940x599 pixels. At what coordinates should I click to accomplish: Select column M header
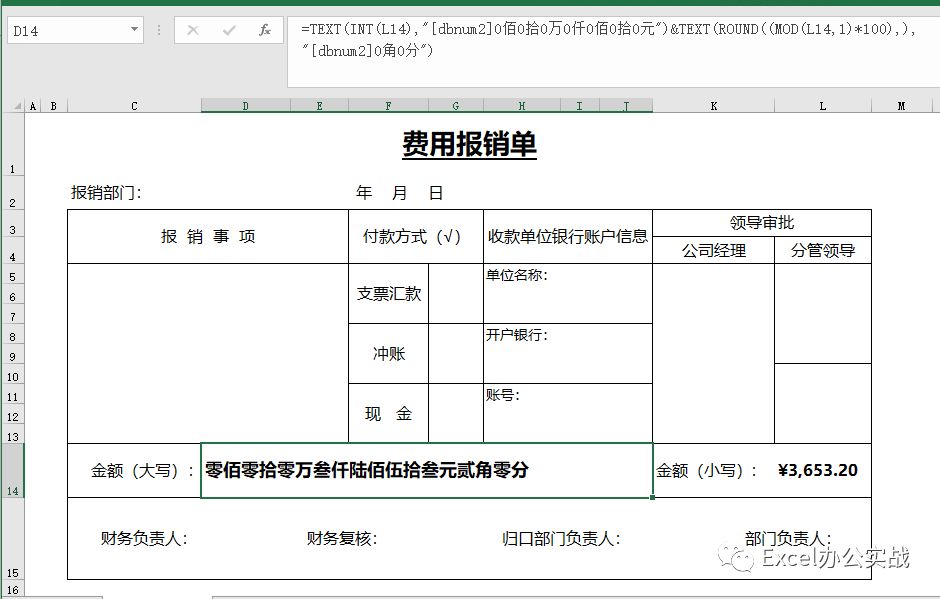pos(901,106)
